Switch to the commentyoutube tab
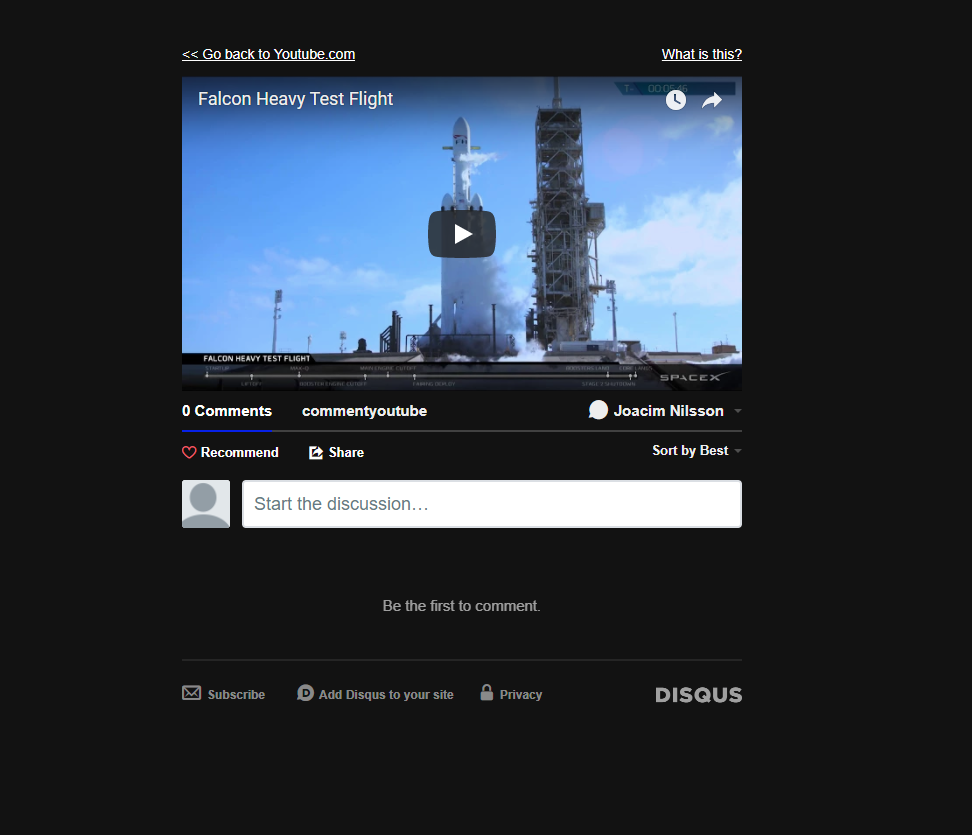Image resolution: width=972 pixels, height=835 pixels. 364,410
